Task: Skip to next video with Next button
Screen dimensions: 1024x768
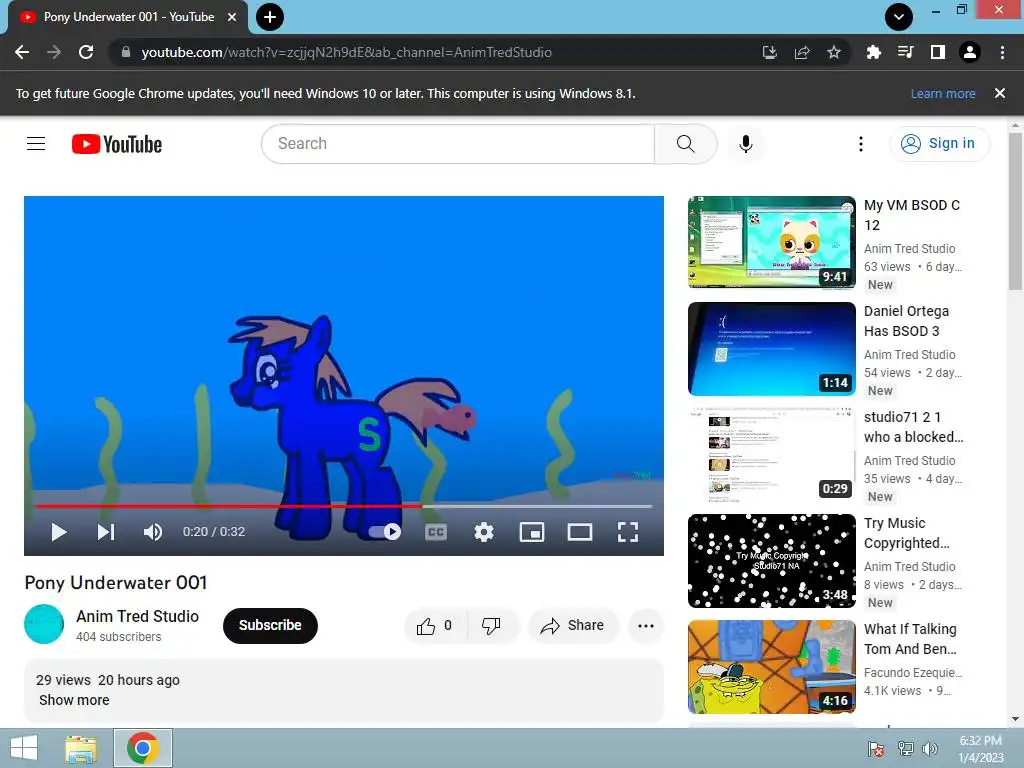Action: tap(106, 532)
